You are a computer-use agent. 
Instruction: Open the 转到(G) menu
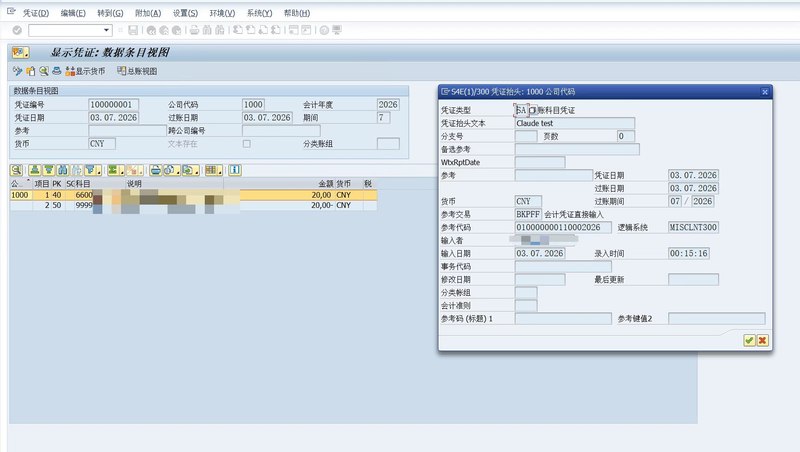click(110, 13)
